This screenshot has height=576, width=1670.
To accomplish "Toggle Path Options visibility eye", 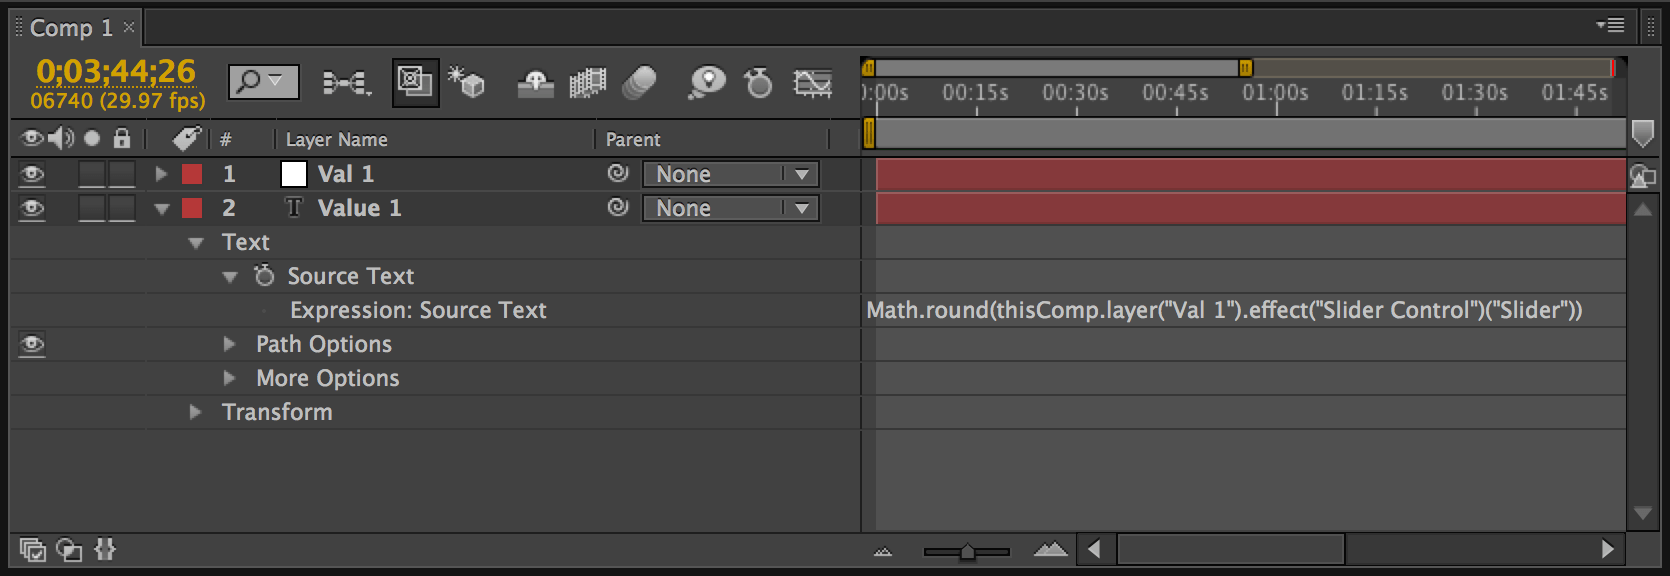I will point(32,344).
